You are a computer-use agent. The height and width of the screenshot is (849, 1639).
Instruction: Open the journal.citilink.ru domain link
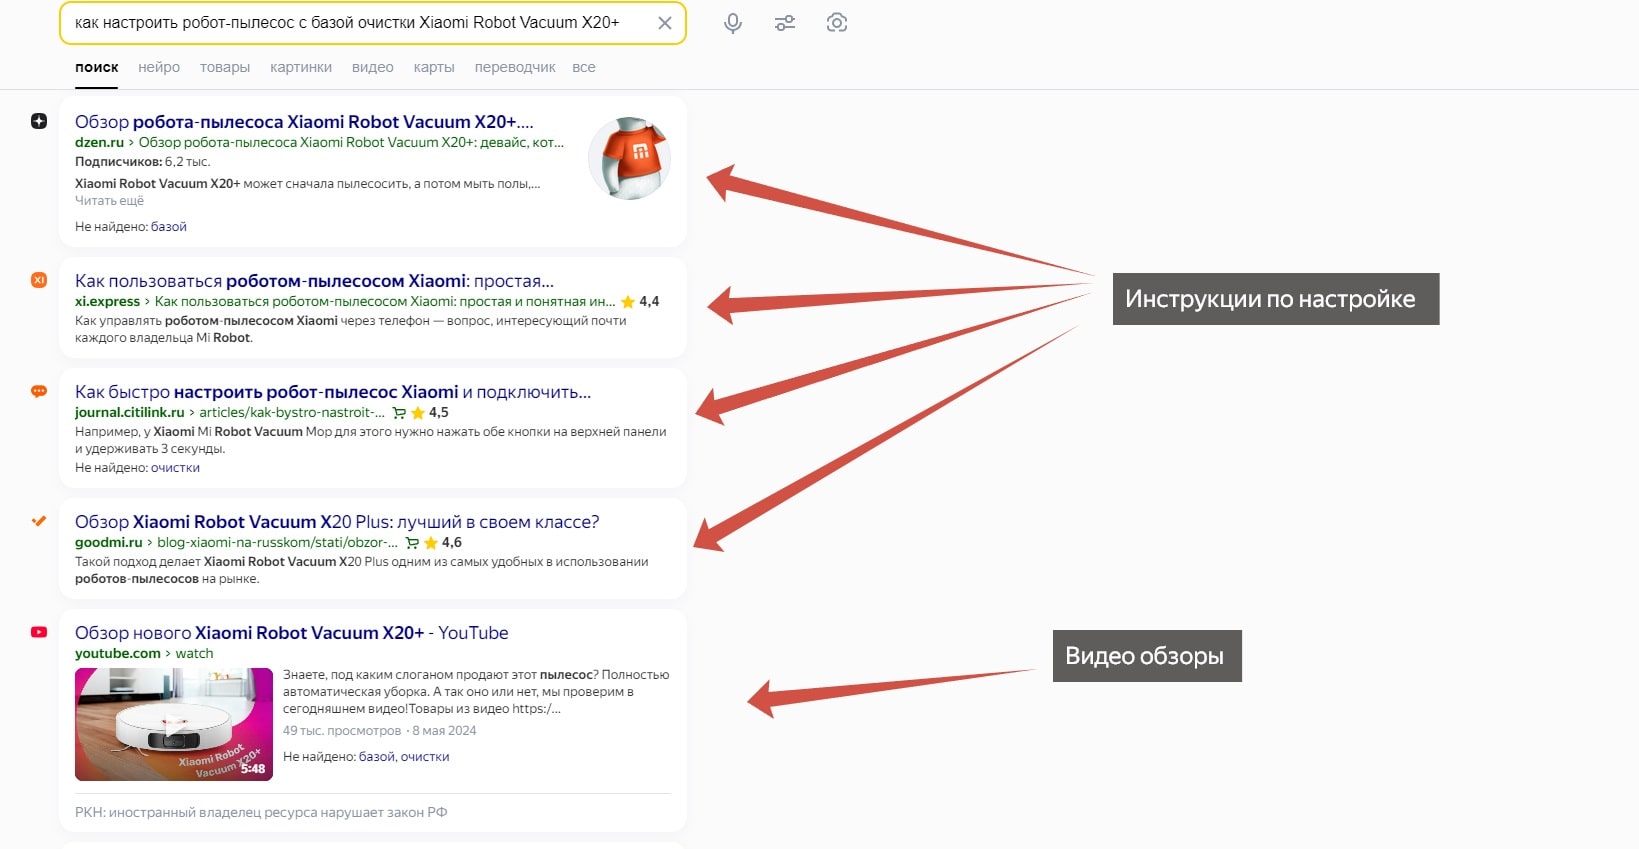click(129, 413)
